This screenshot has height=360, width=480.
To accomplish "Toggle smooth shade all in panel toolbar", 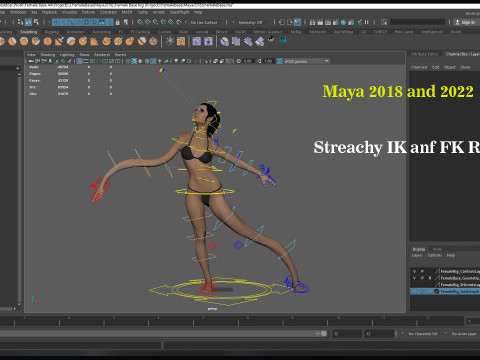I will (x=134, y=61).
